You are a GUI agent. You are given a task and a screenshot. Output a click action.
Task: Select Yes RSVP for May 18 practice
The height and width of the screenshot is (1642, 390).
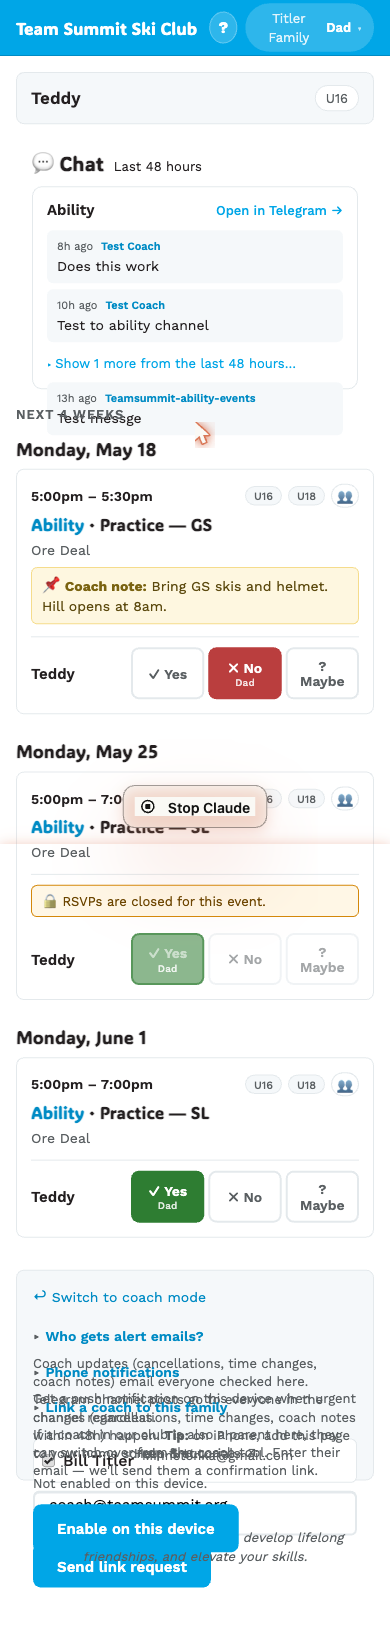click(168, 674)
